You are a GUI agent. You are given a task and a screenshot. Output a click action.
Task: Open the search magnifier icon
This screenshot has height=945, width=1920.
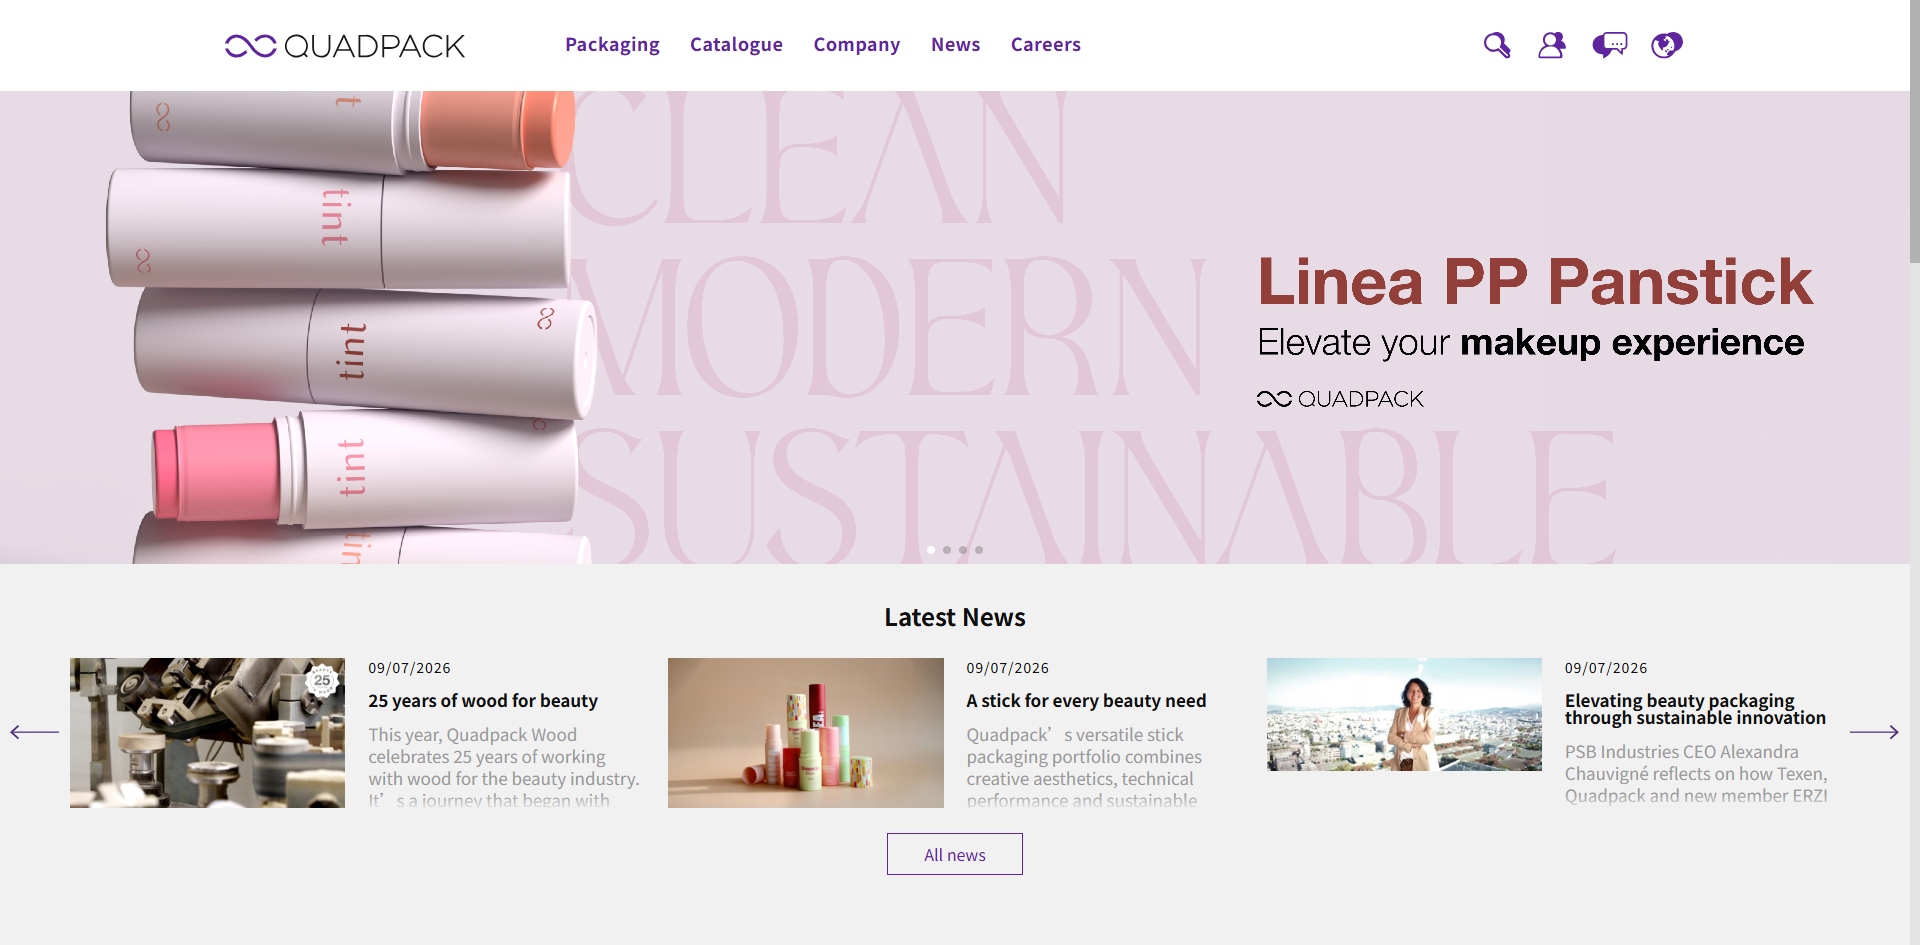[1496, 45]
